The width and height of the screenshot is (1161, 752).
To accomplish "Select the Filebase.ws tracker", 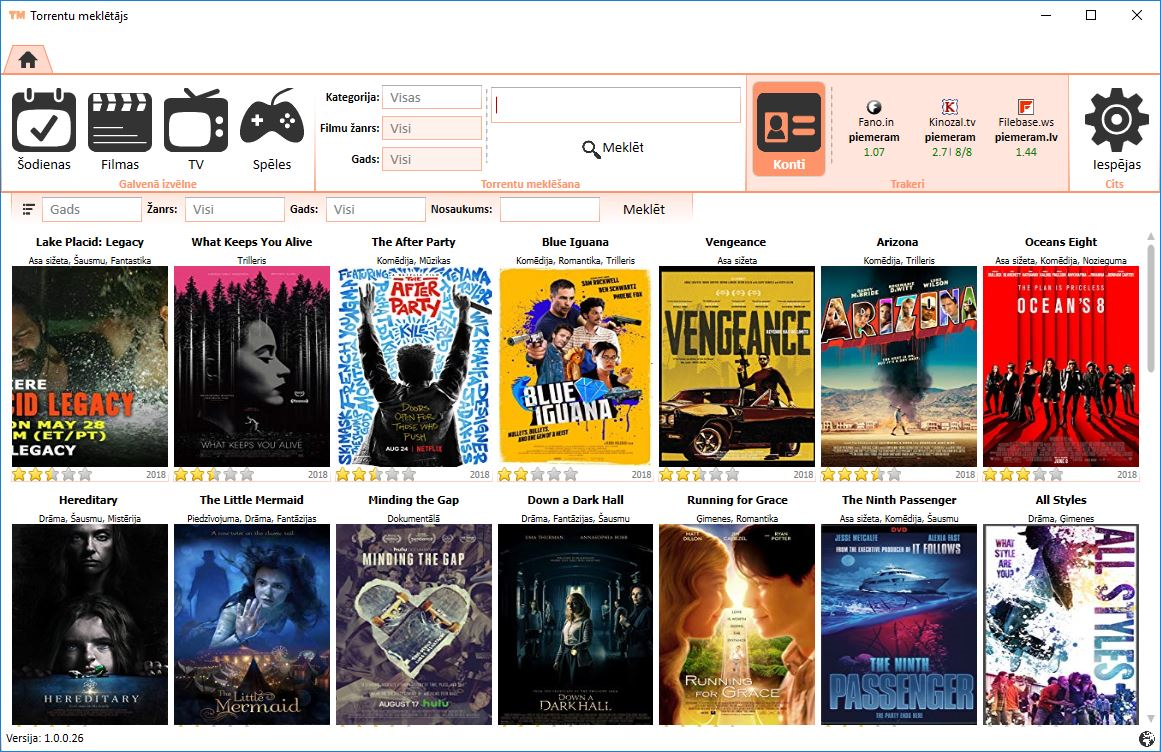I will coord(1026,130).
